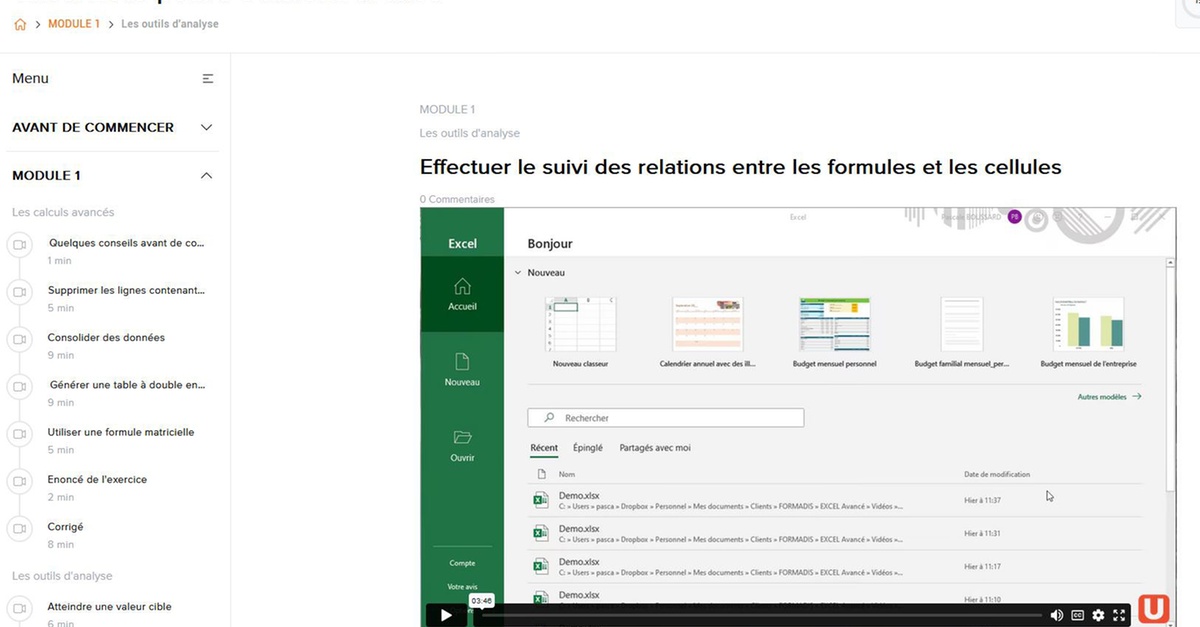Click video icon beside Quelques conseils
This screenshot has width=1200, height=627.
[19, 244]
